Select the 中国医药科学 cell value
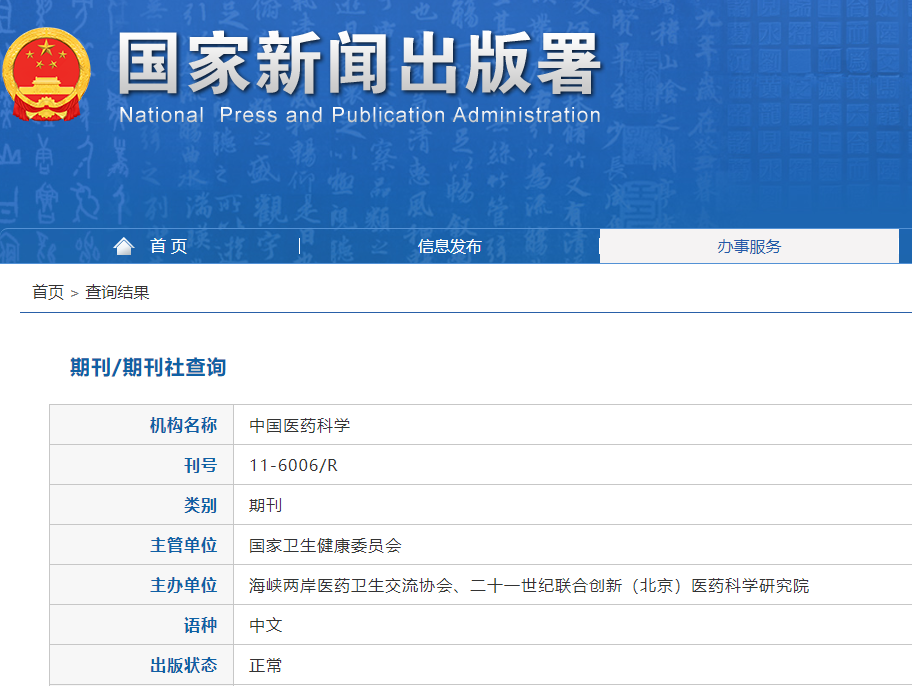This screenshot has height=686, width=912. click(300, 425)
